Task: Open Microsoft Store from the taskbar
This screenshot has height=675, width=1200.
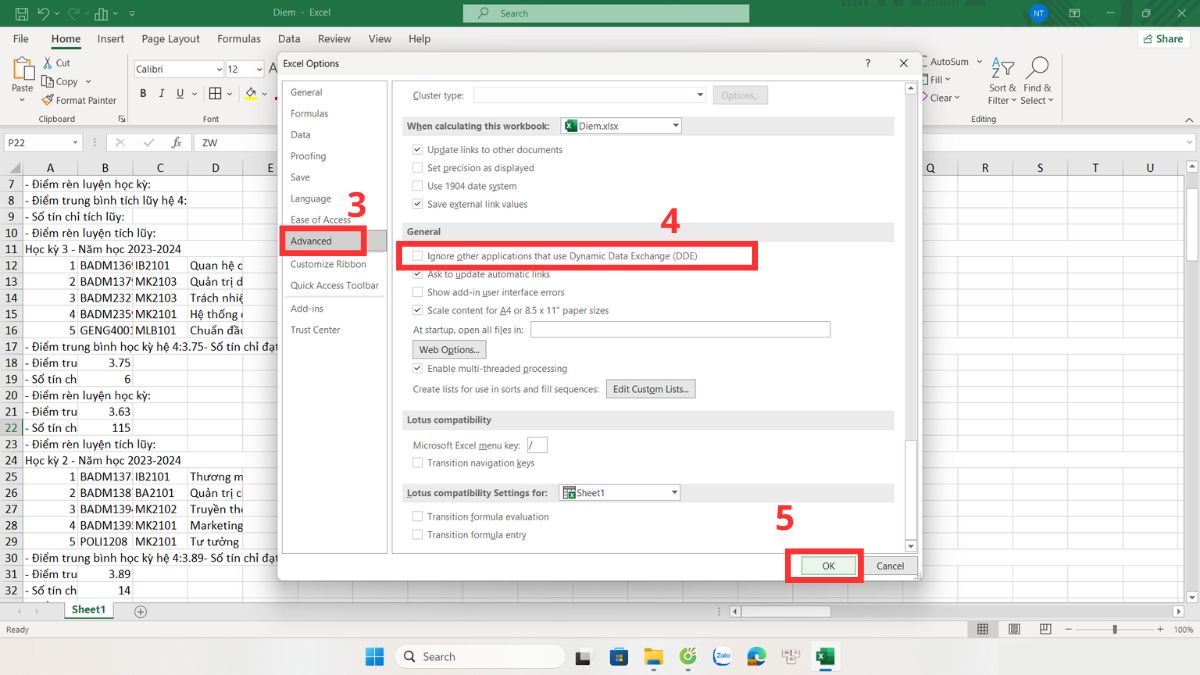Action: tap(619, 656)
